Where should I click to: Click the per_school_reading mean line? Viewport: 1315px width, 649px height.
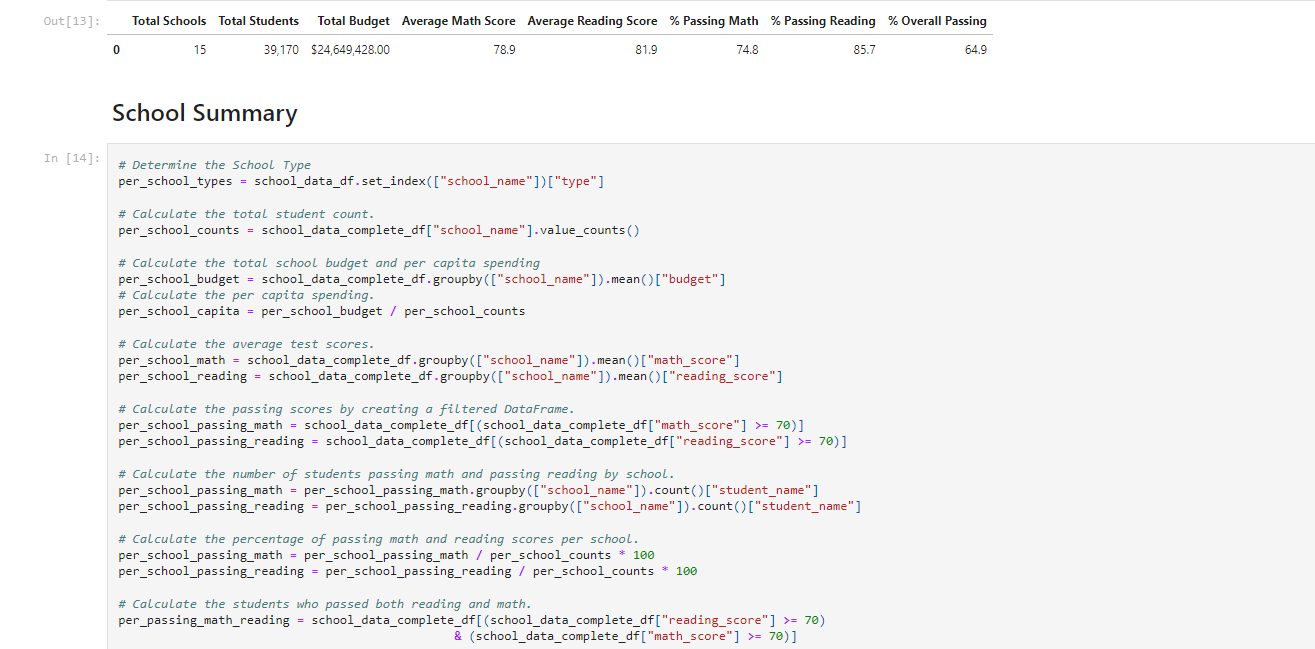pyautogui.click(x=450, y=376)
